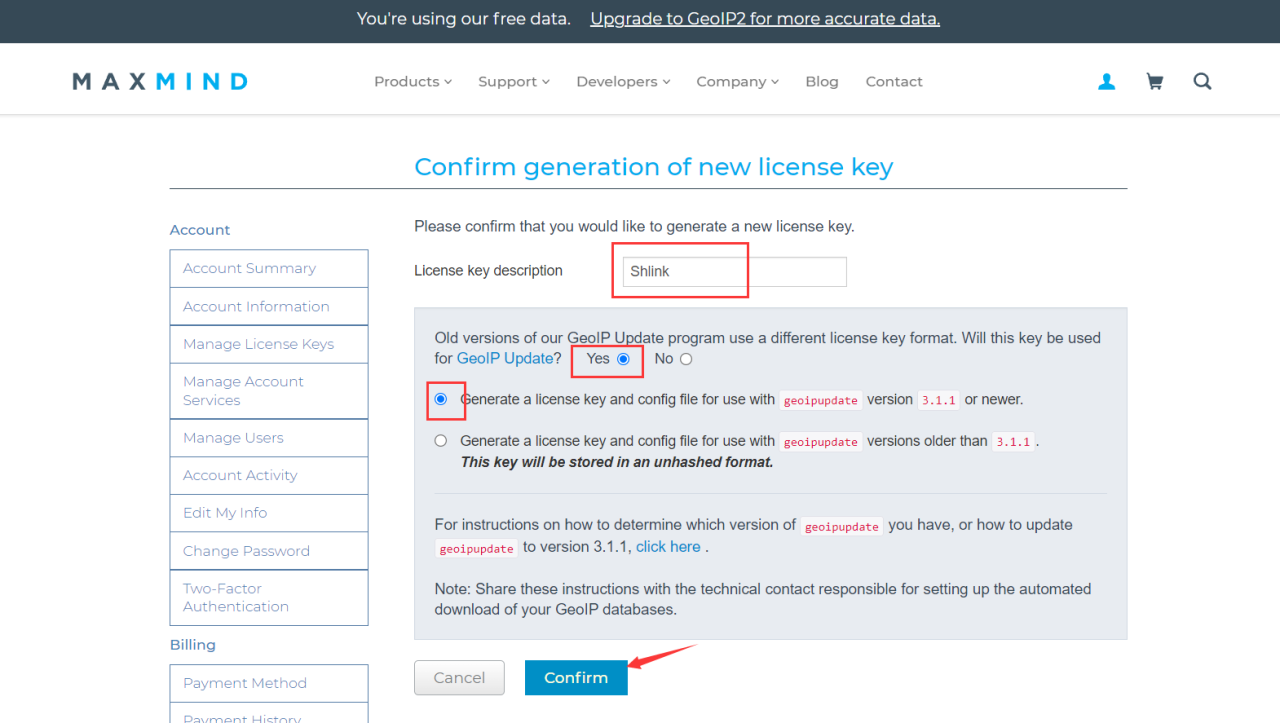1280x723 pixels.
Task: Select Yes for GeoIP Update
Action: click(x=624, y=359)
